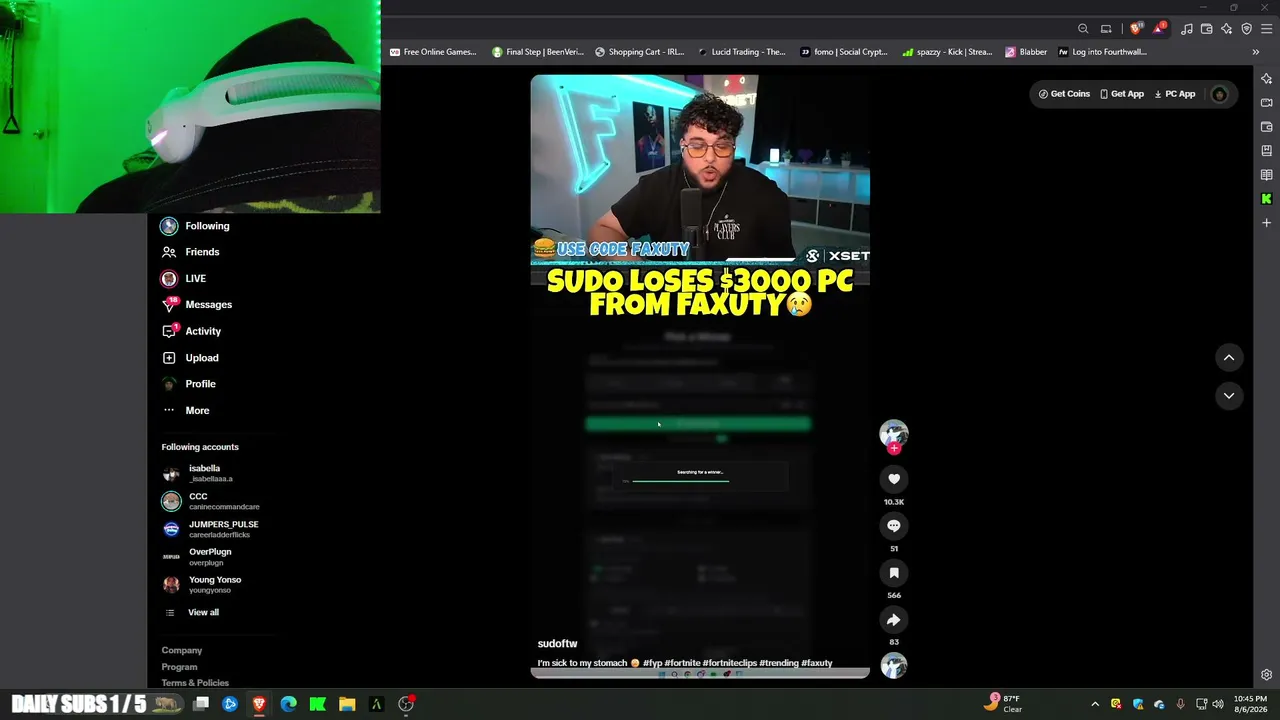
Task: Open the spazzy - Kick bookmark
Action: (947, 52)
